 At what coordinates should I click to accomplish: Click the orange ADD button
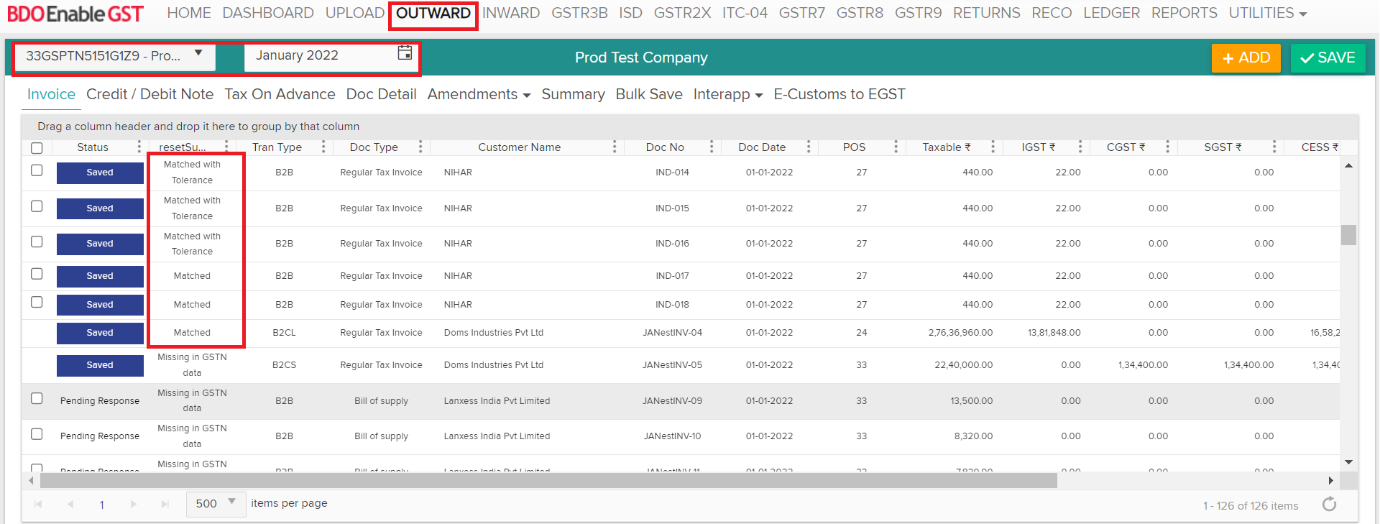[x=1245, y=58]
